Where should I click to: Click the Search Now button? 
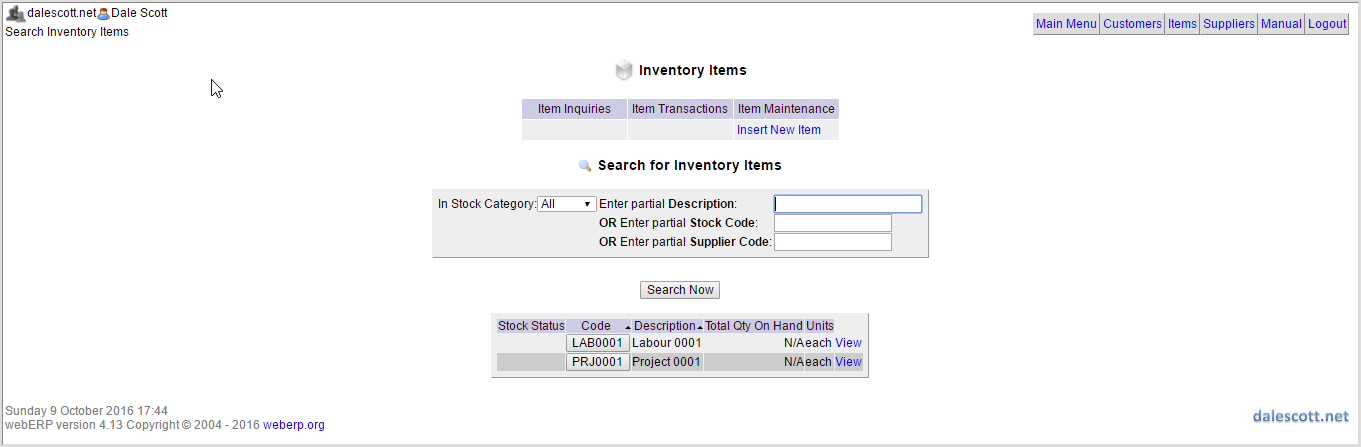pos(680,290)
